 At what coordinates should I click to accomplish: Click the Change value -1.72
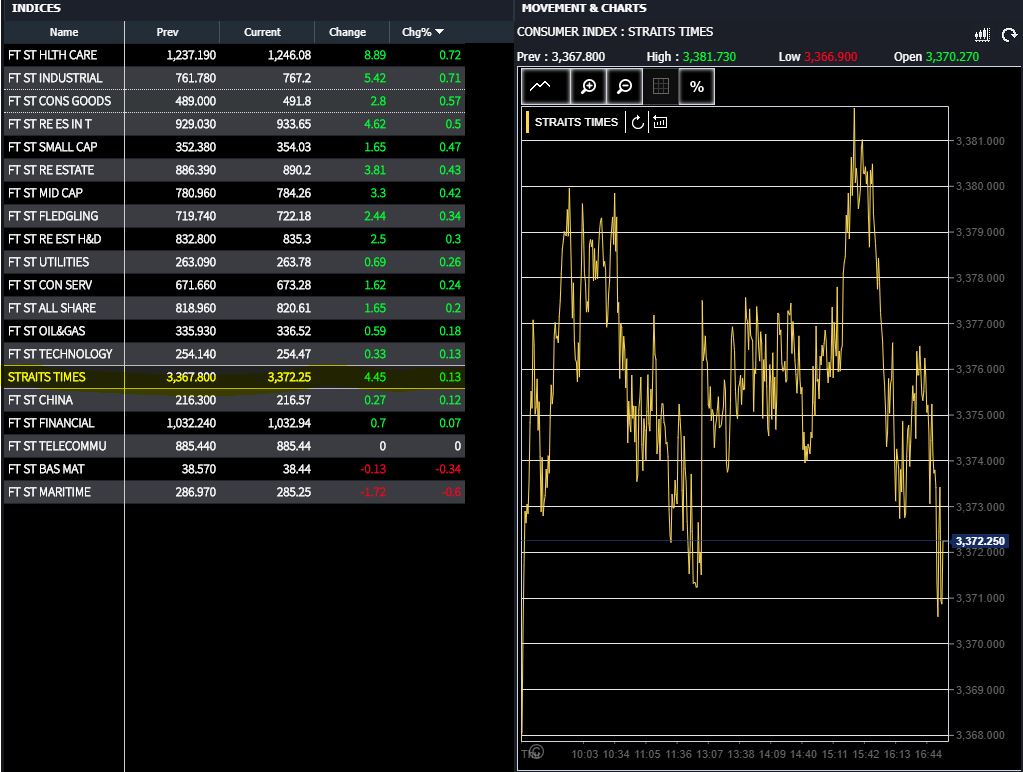(373, 492)
